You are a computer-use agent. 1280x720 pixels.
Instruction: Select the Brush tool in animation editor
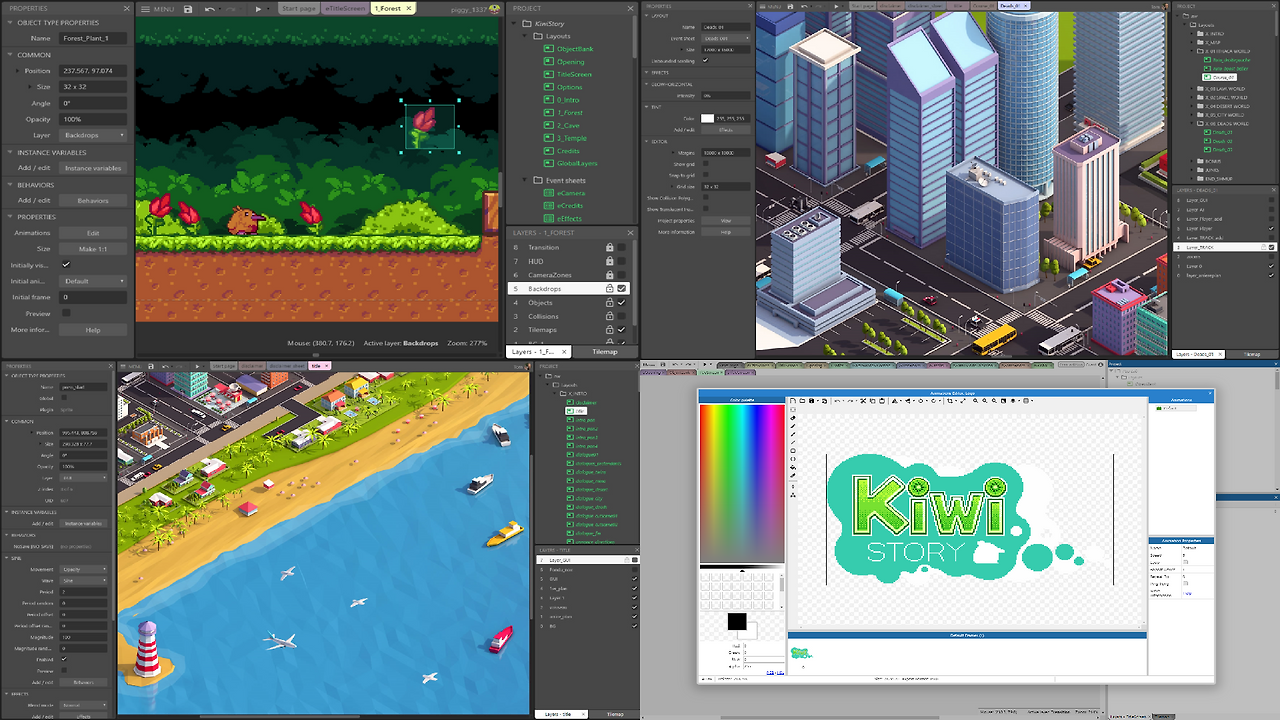click(793, 434)
